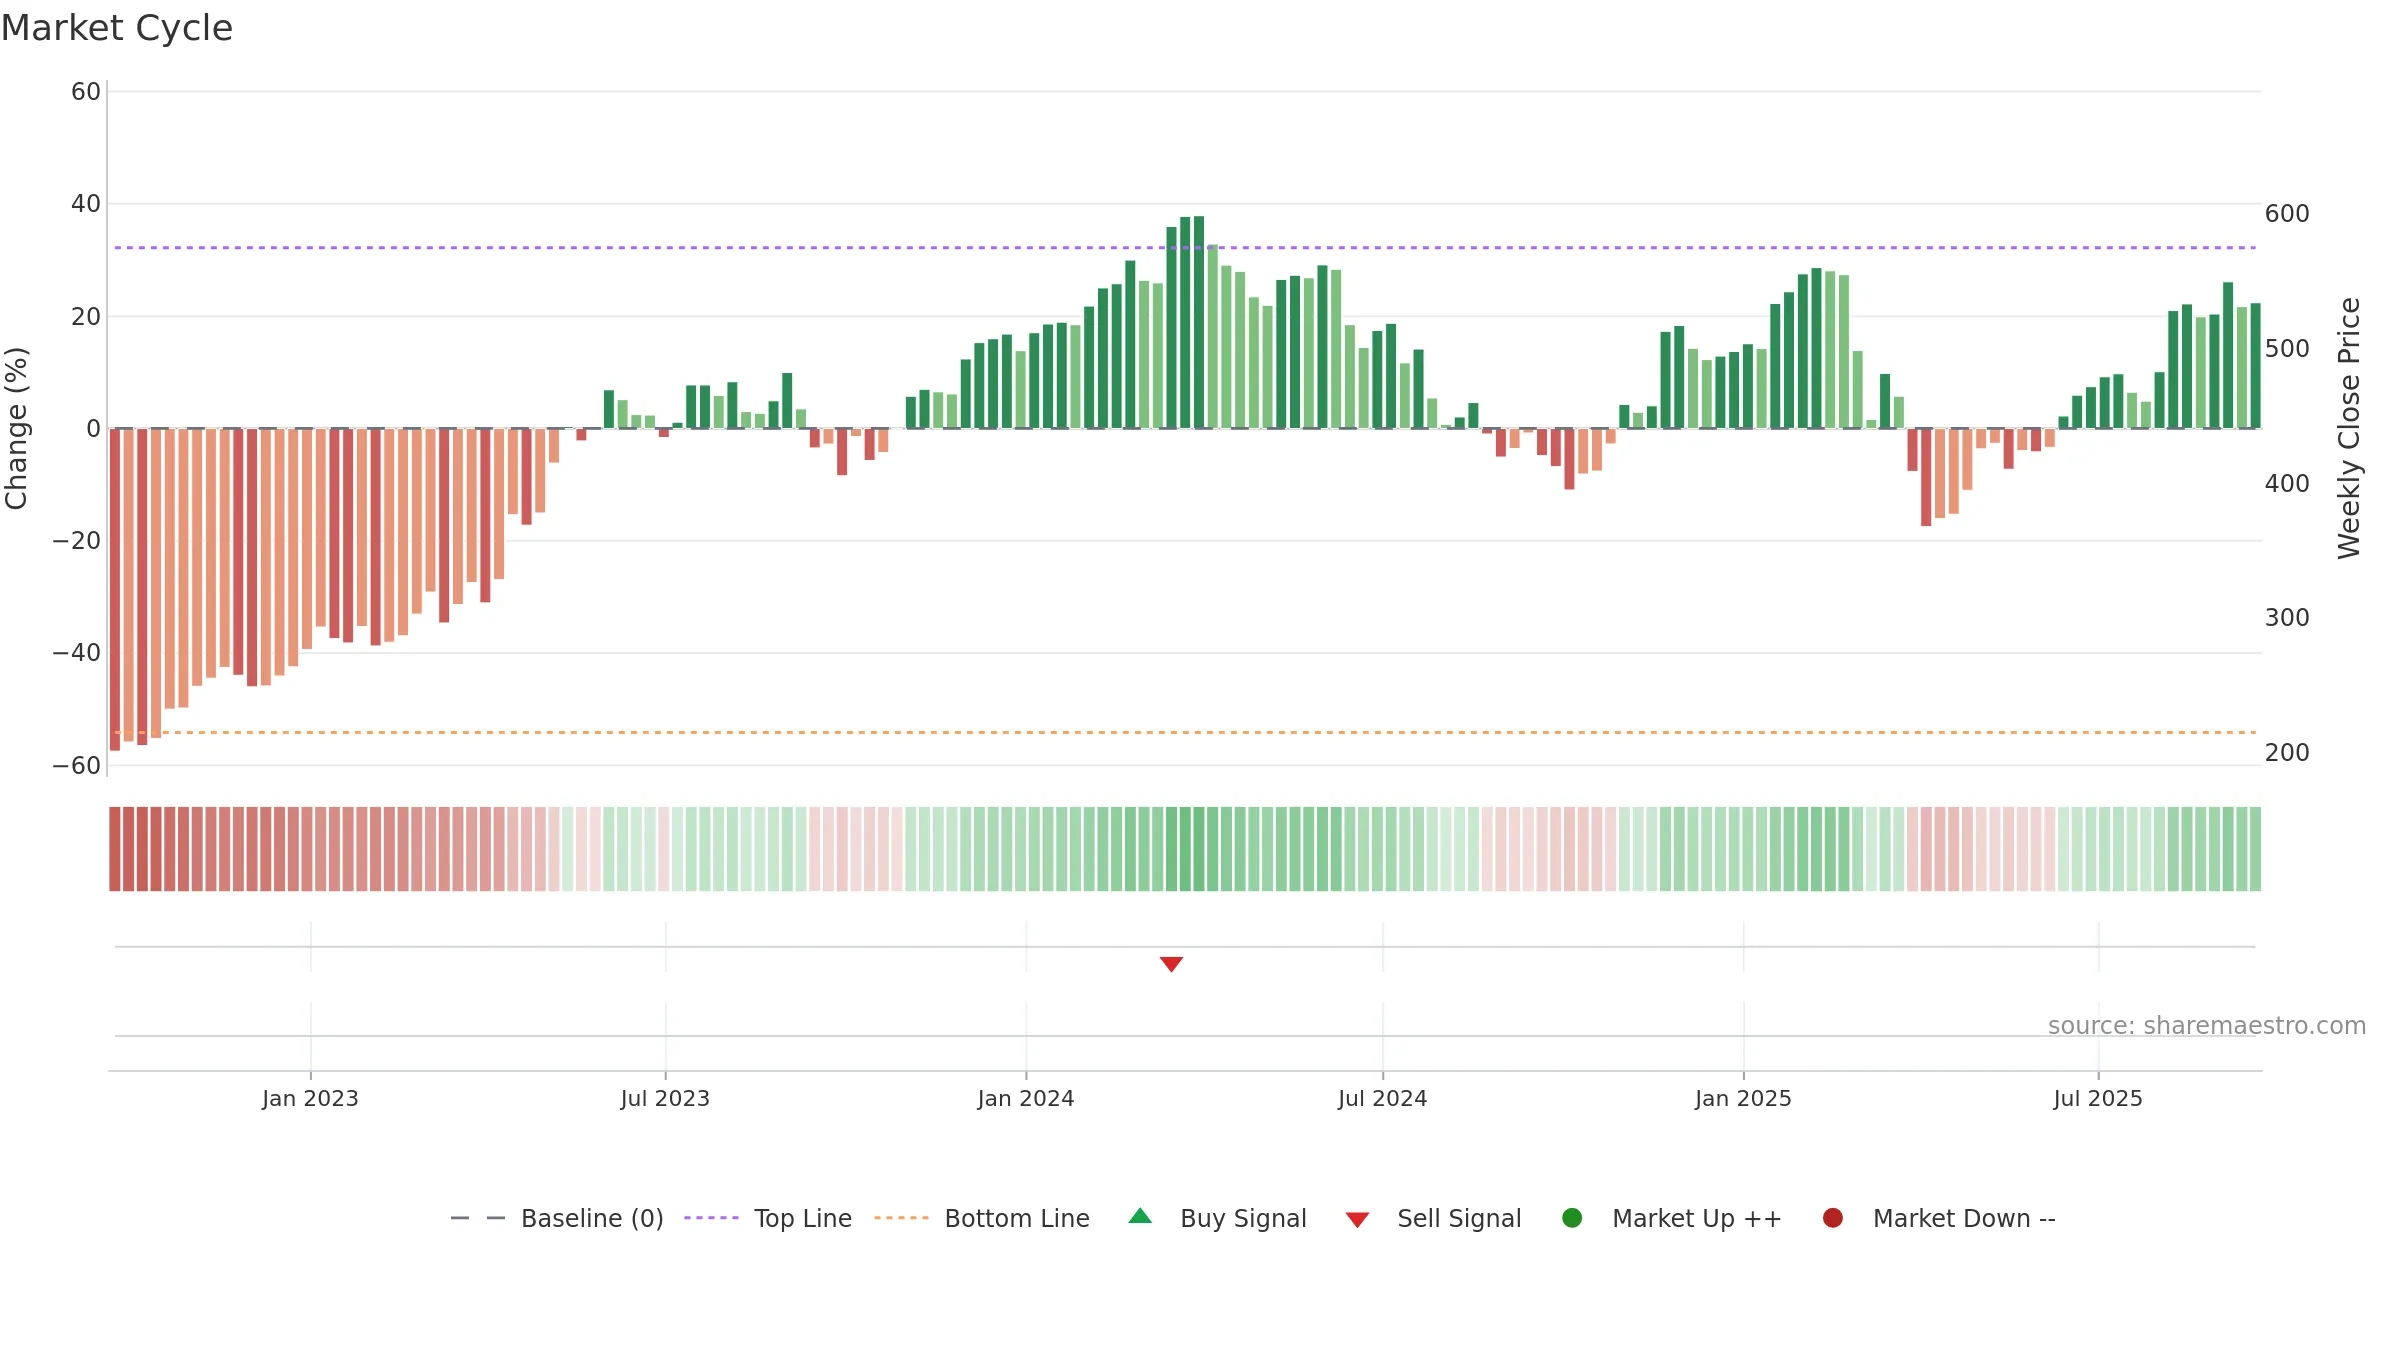Toggle the Market Down -- legend entry

(x=1939, y=1218)
